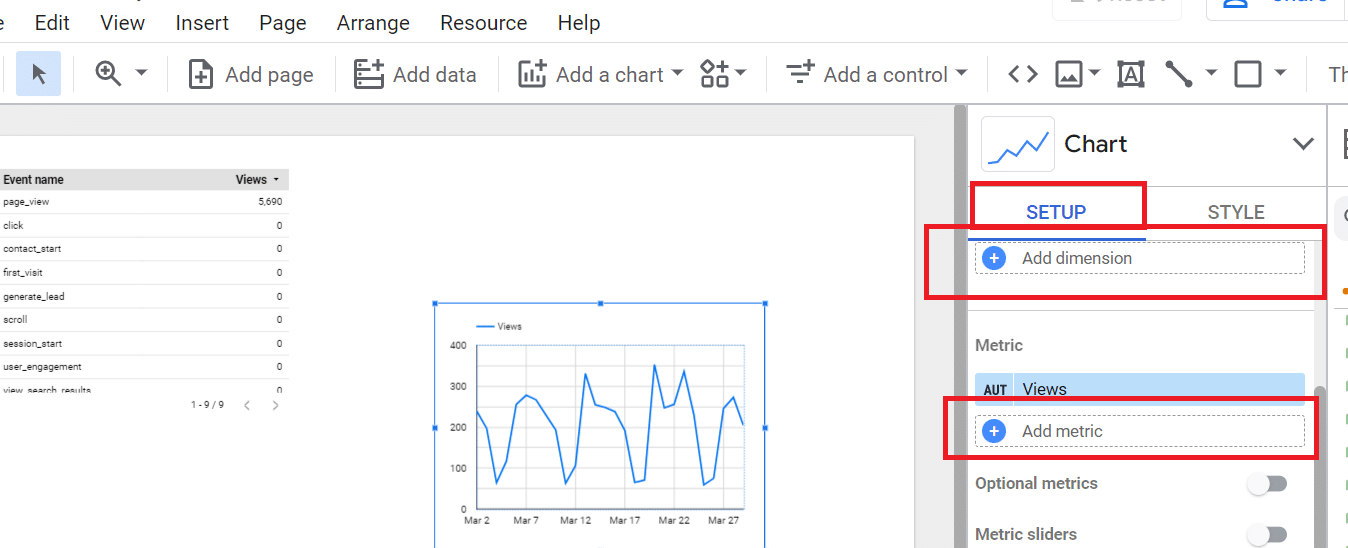Sort table by Views column header
The height and width of the screenshot is (548, 1348).
point(251,180)
